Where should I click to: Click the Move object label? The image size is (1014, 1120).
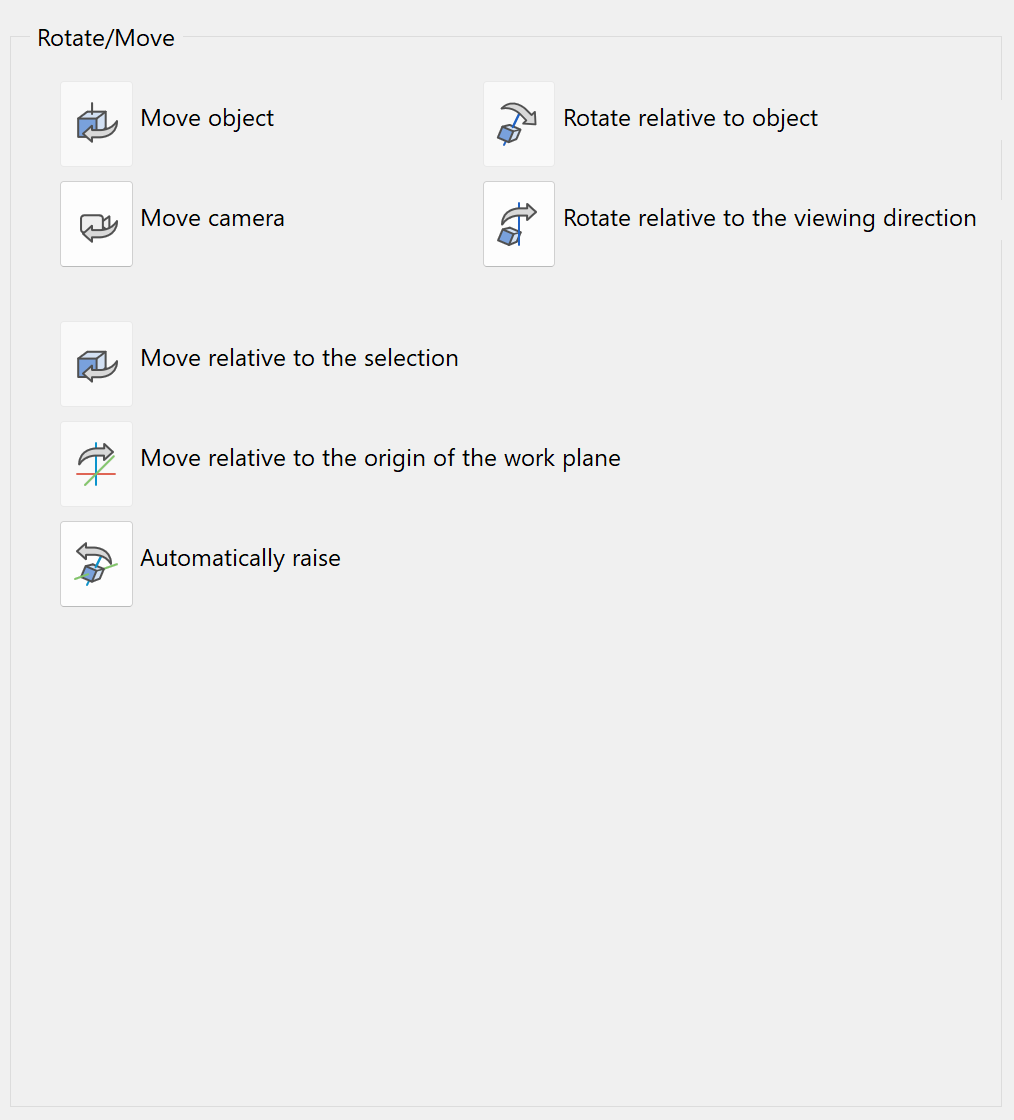pyautogui.click(x=207, y=118)
